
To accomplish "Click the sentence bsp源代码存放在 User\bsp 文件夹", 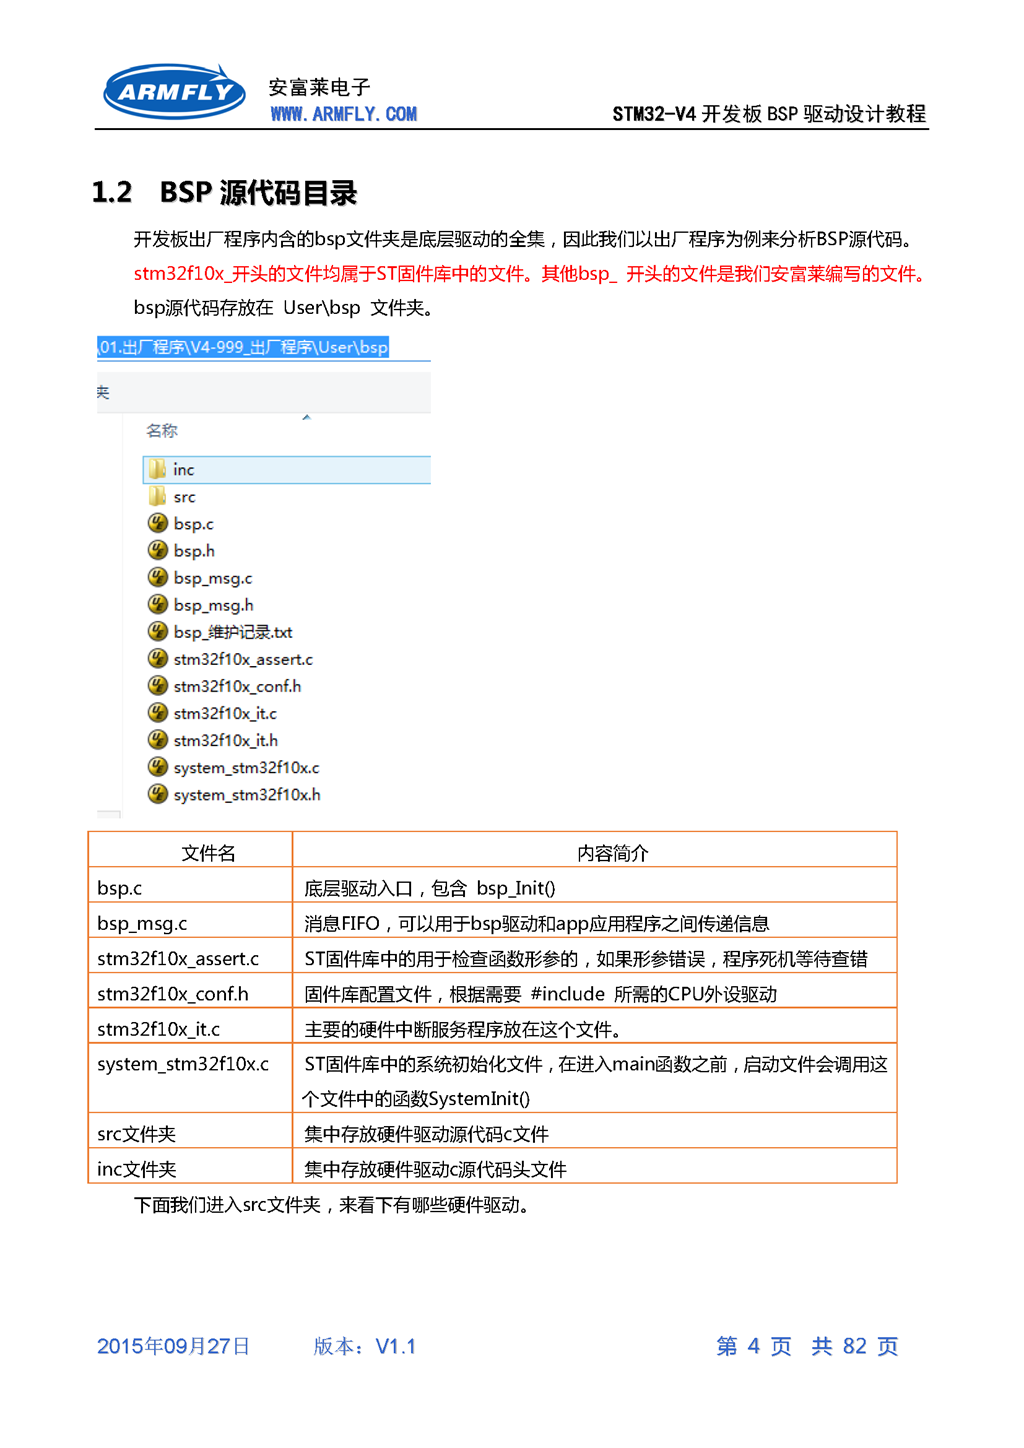I will [284, 308].
